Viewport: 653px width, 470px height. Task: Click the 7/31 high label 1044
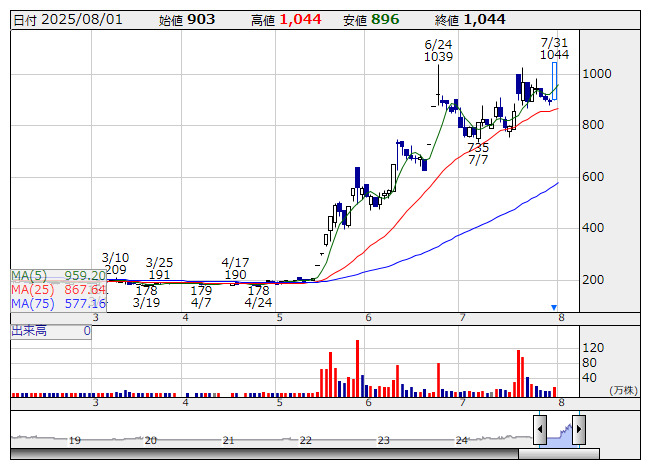[554, 55]
